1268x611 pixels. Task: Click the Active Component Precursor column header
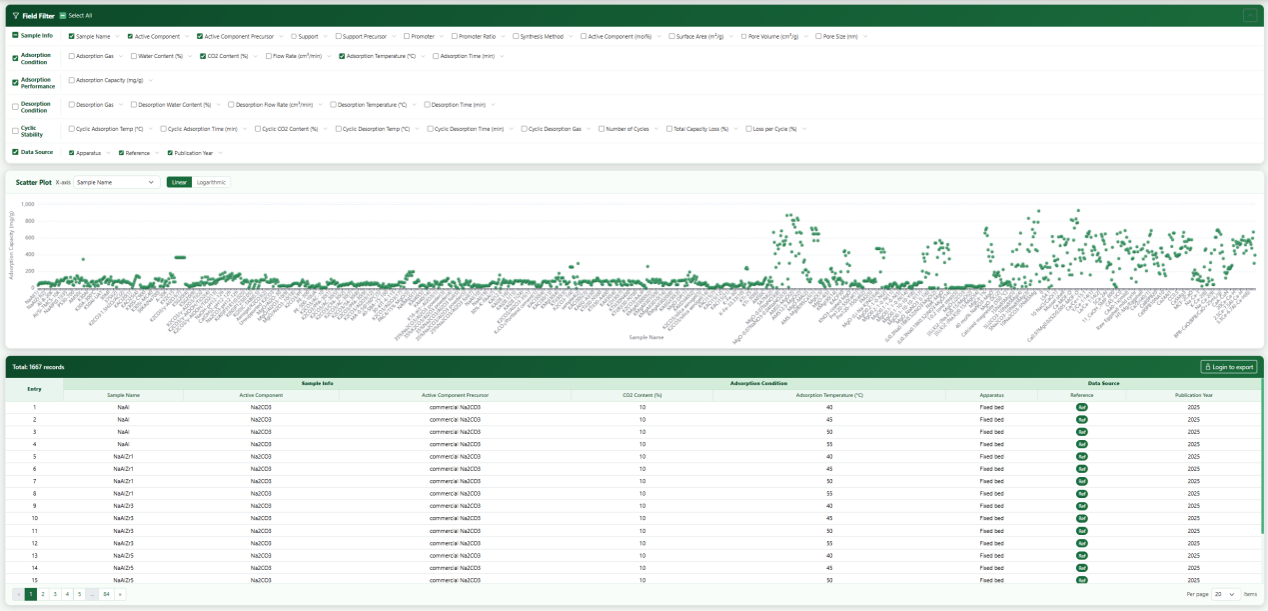coord(455,395)
